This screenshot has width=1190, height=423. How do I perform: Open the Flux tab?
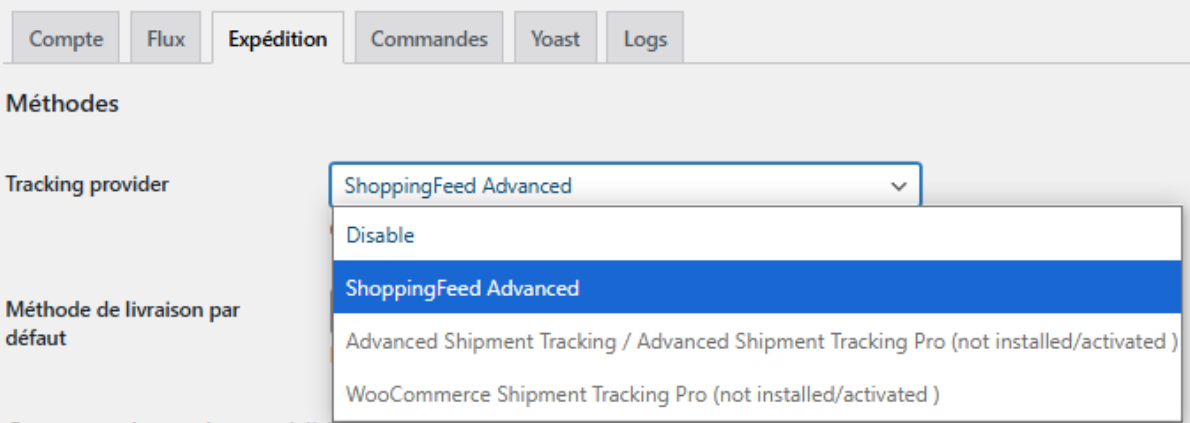pos(166,38)
